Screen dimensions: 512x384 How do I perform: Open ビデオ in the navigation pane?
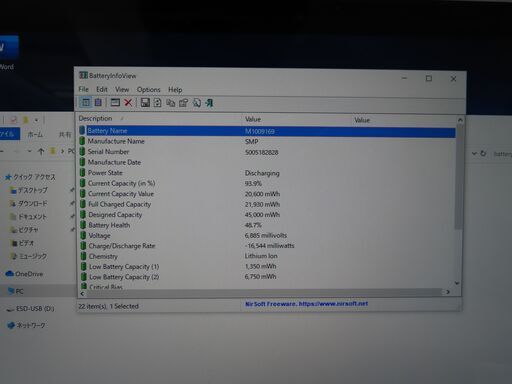click(x=23, y=243)
